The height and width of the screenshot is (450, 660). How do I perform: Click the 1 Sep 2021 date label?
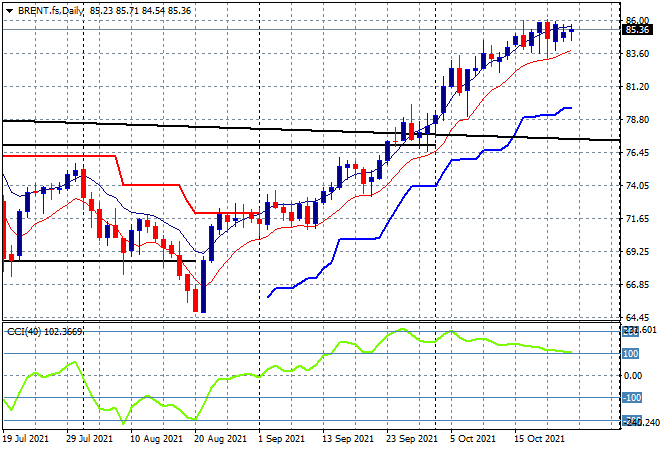coord(281,439)
